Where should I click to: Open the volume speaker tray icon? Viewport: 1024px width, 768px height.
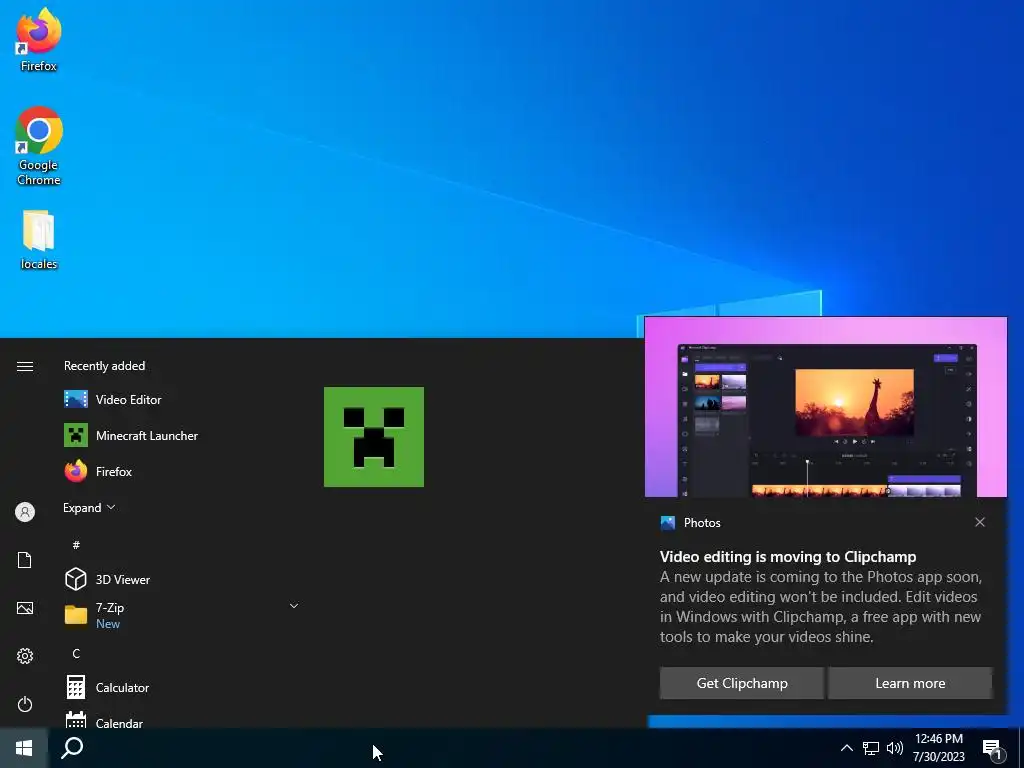(895, 748)
